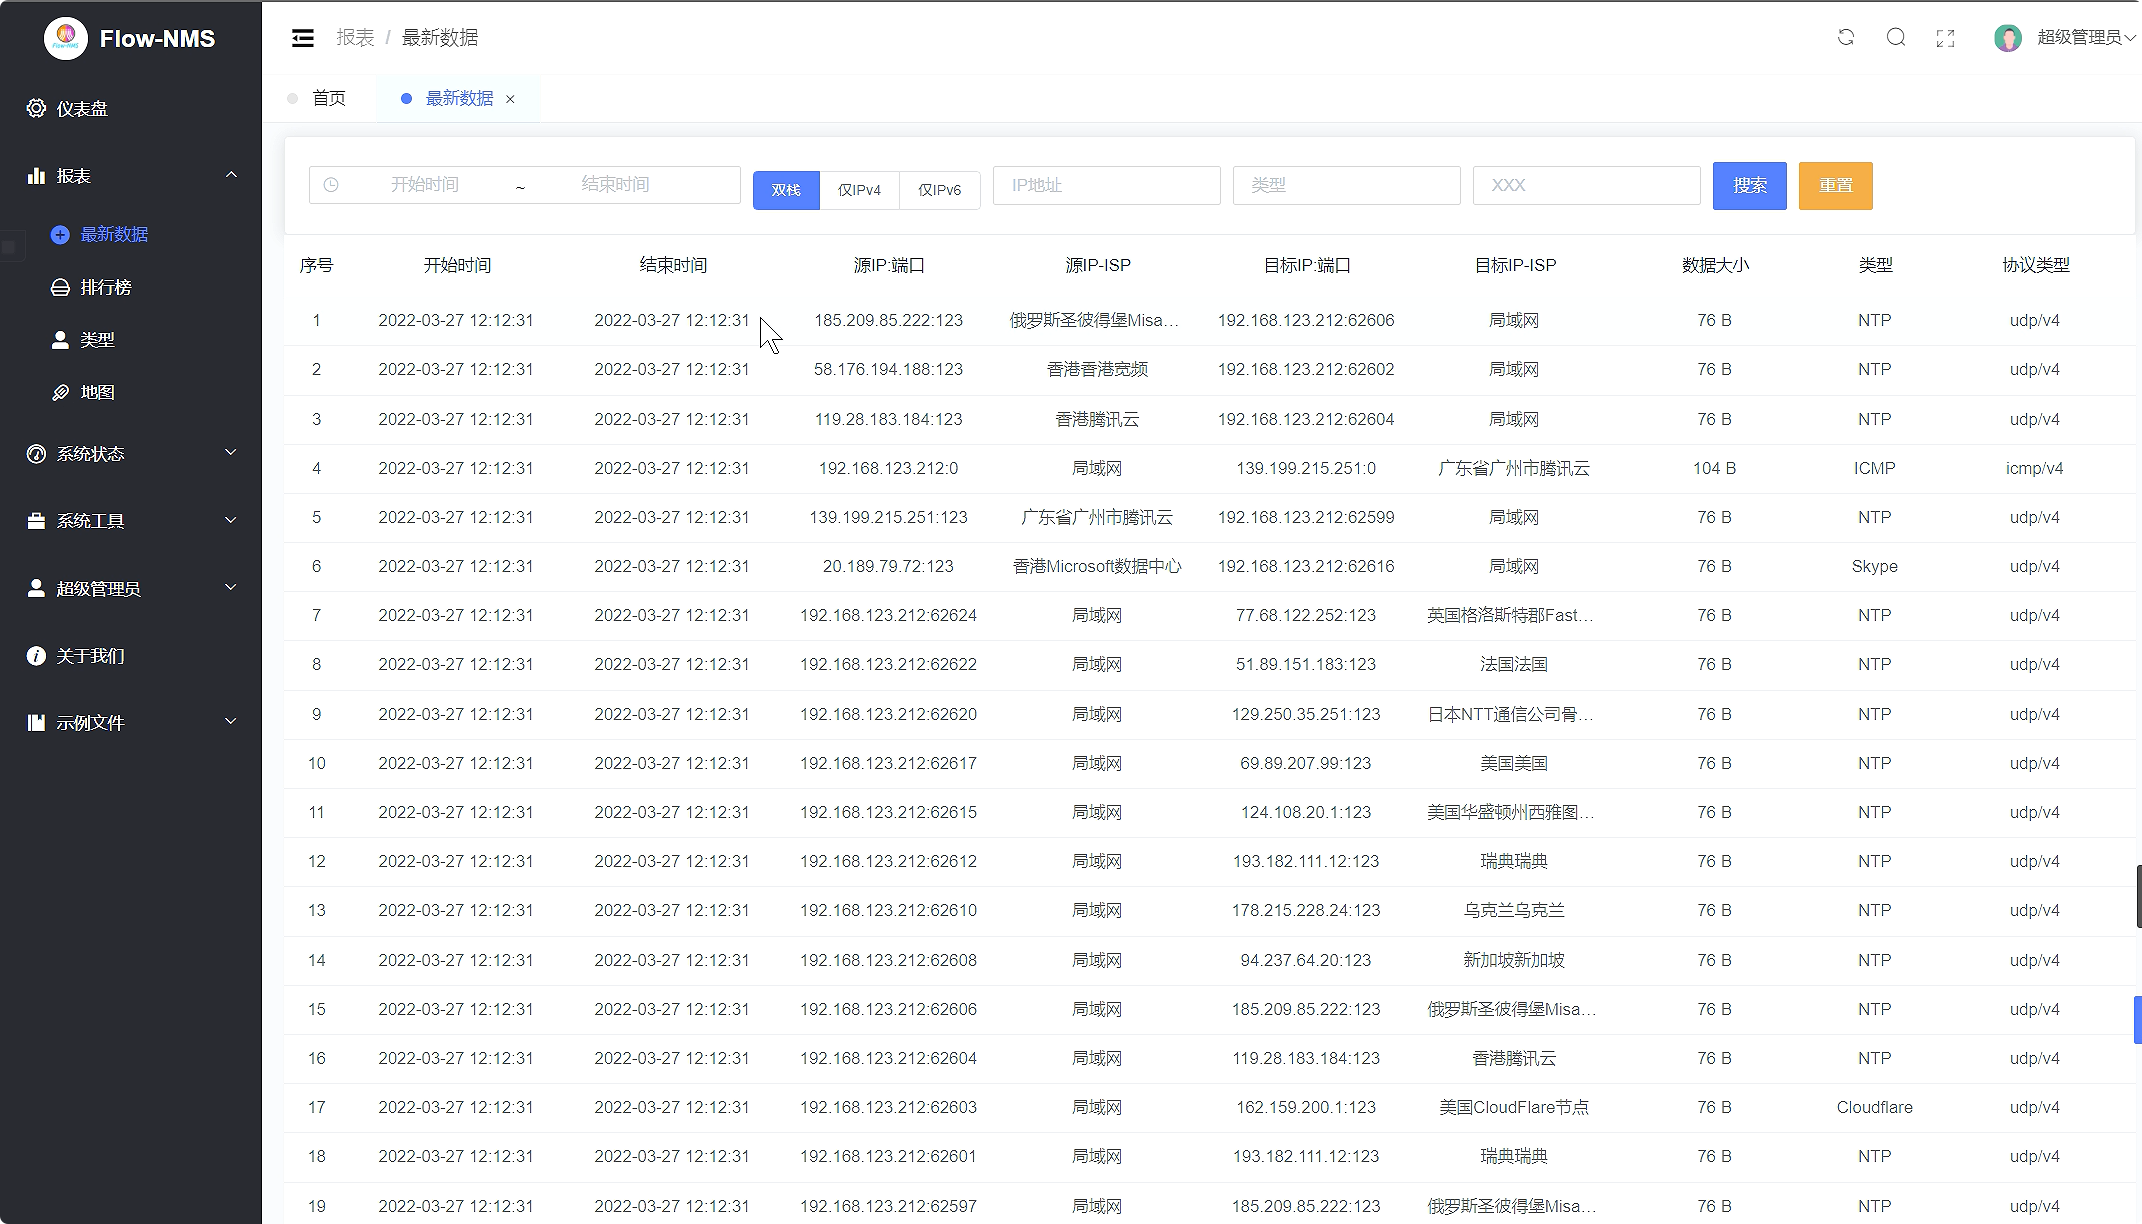This screenshot has width=2142, height=1224.
Task: Select the 双栈 dual-stack option
Action: coord(786,190)
